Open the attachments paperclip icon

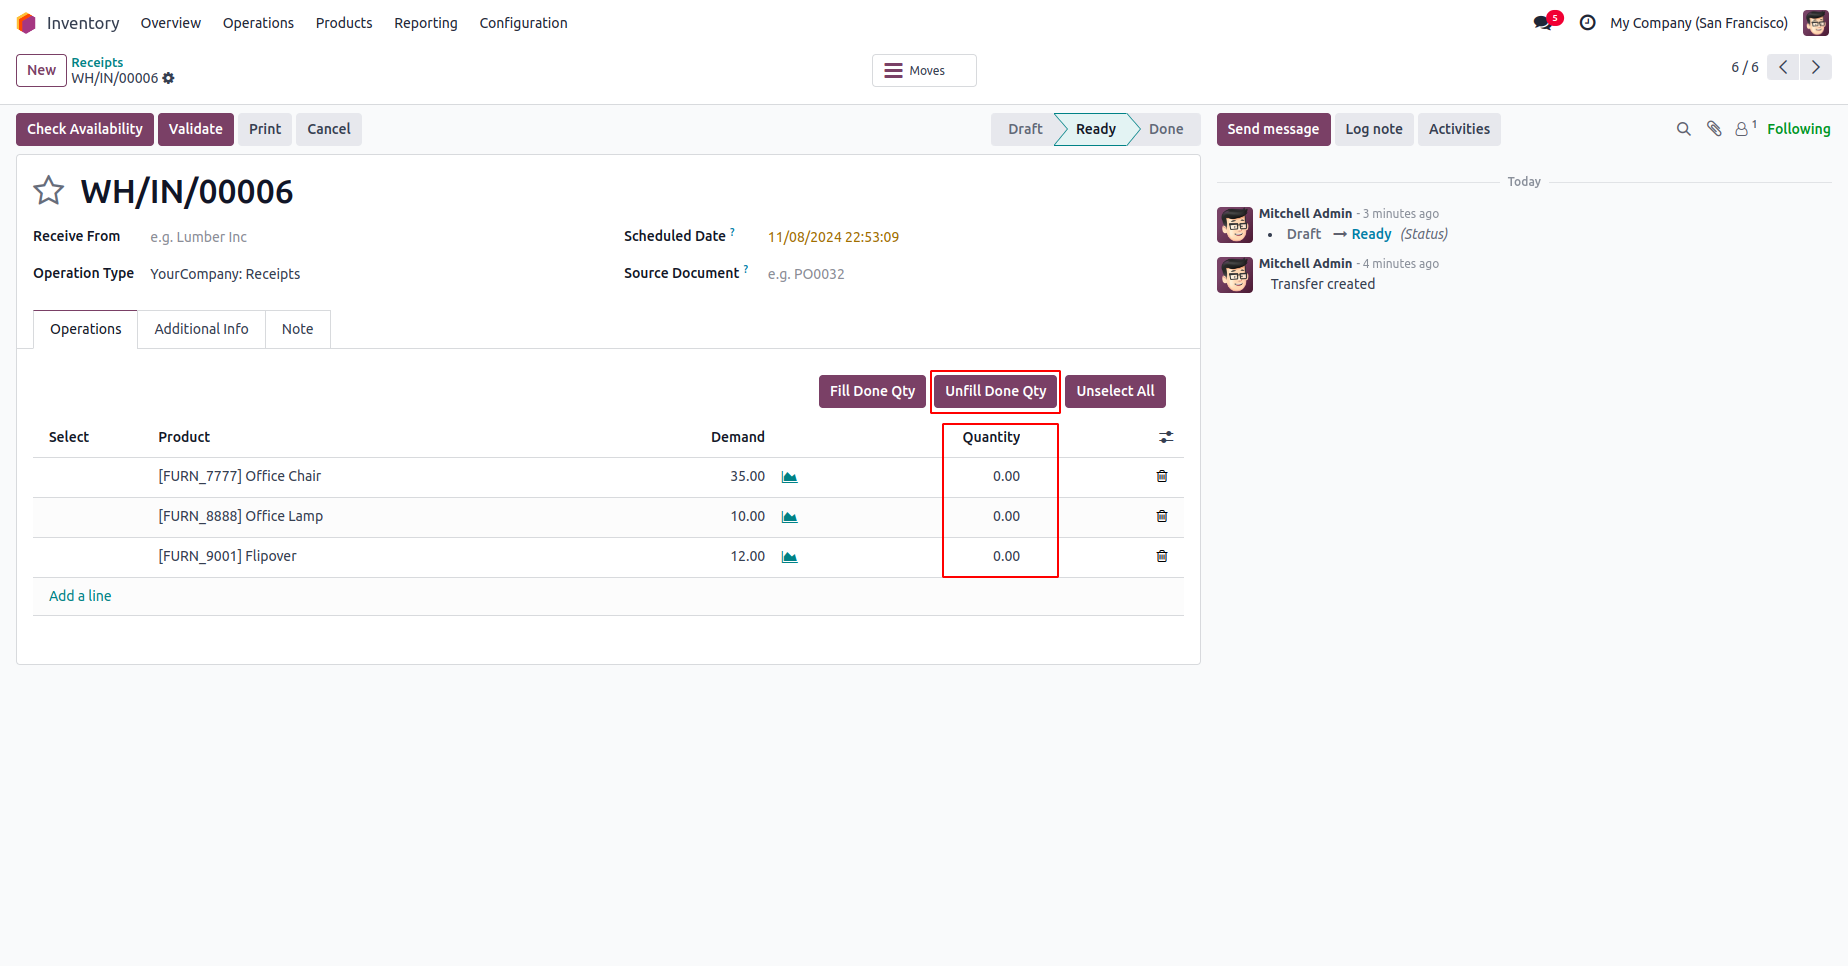pyautogui.click(x=1714, y=129)
